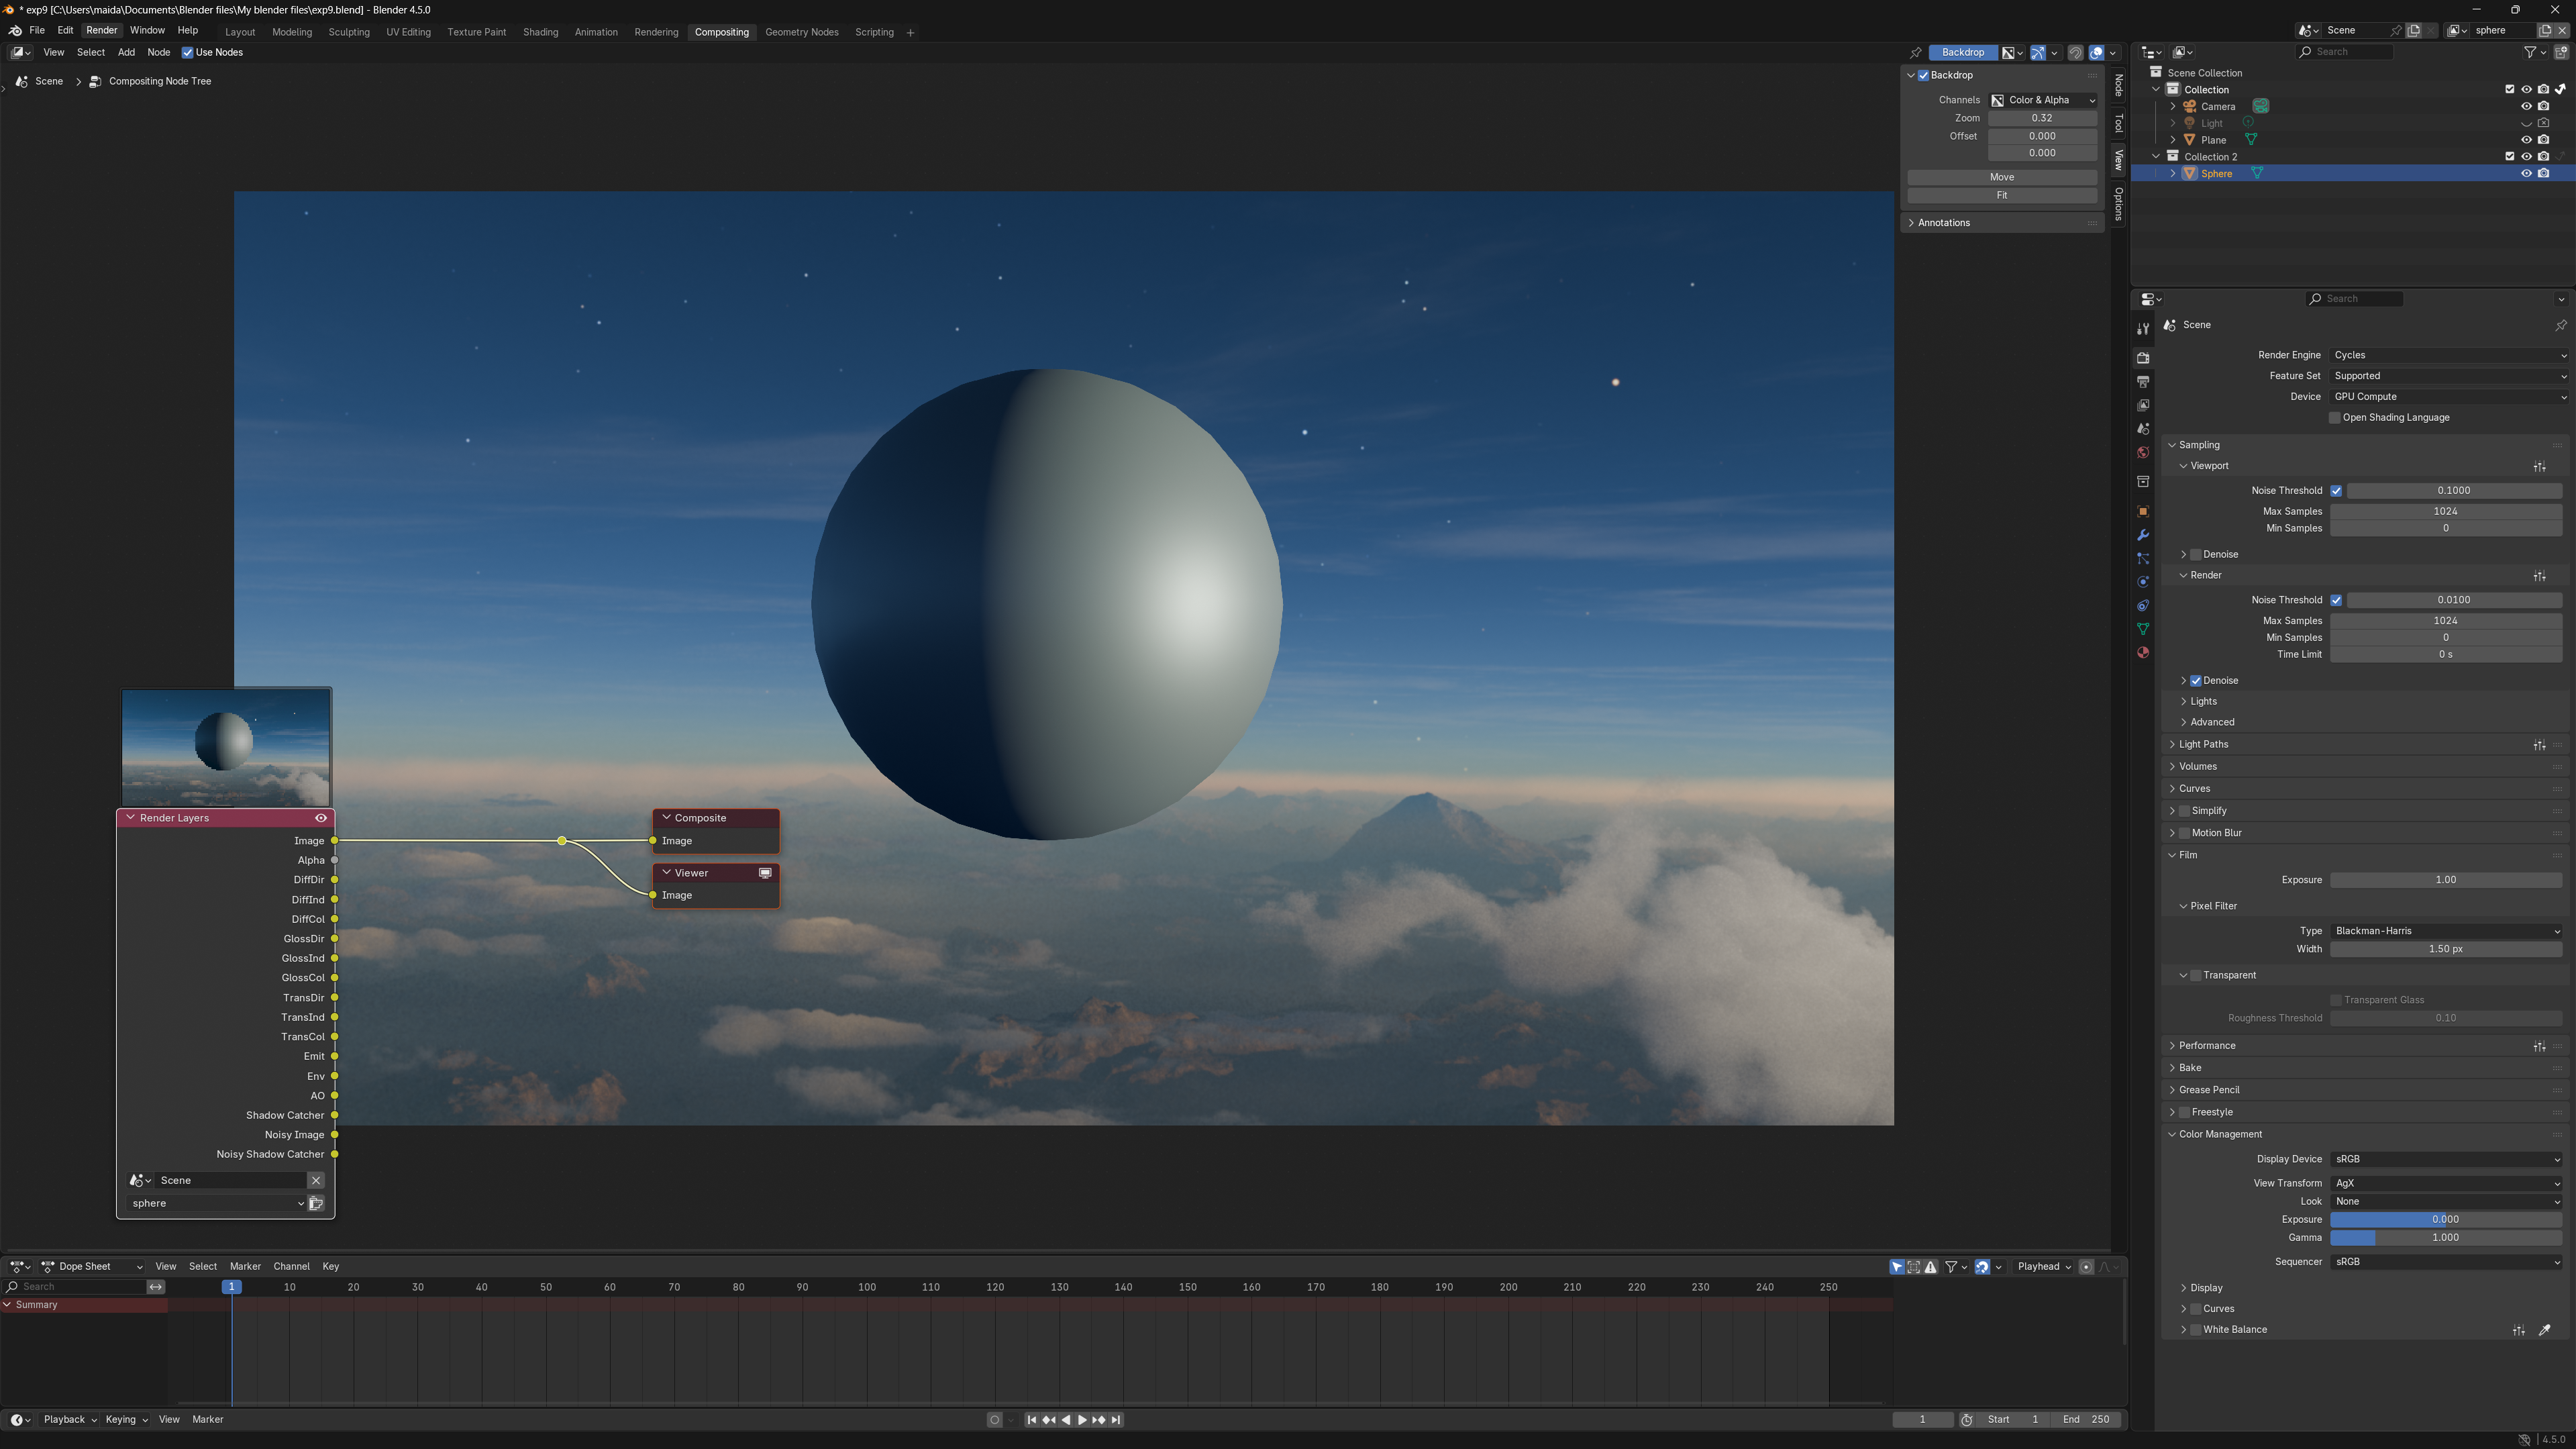Click the Camera object data icon in outliner
Screen dimensions: 2576x1449
(2261, 106)
